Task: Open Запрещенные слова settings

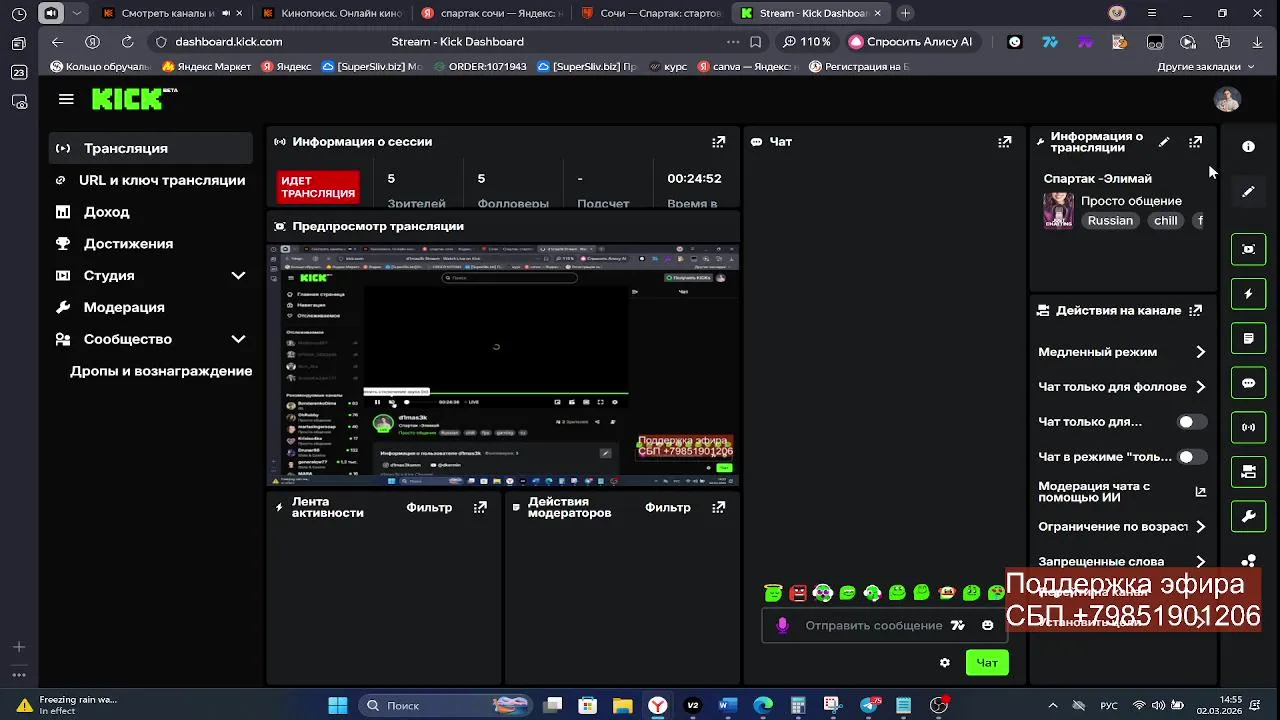Action: click(x=1122, y=562)
